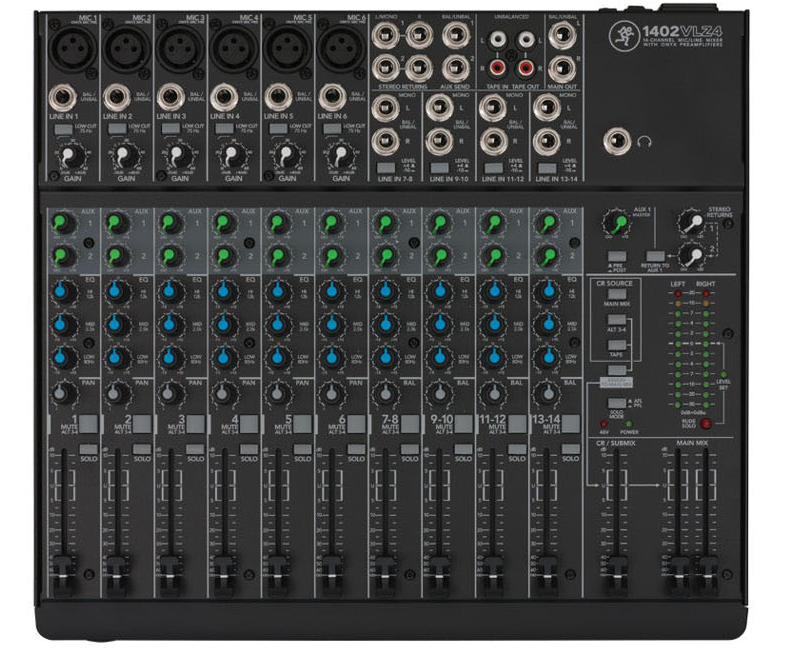Click the blue HI EQ knob on channel 1

pyautogui.click(x=62, y=292)
